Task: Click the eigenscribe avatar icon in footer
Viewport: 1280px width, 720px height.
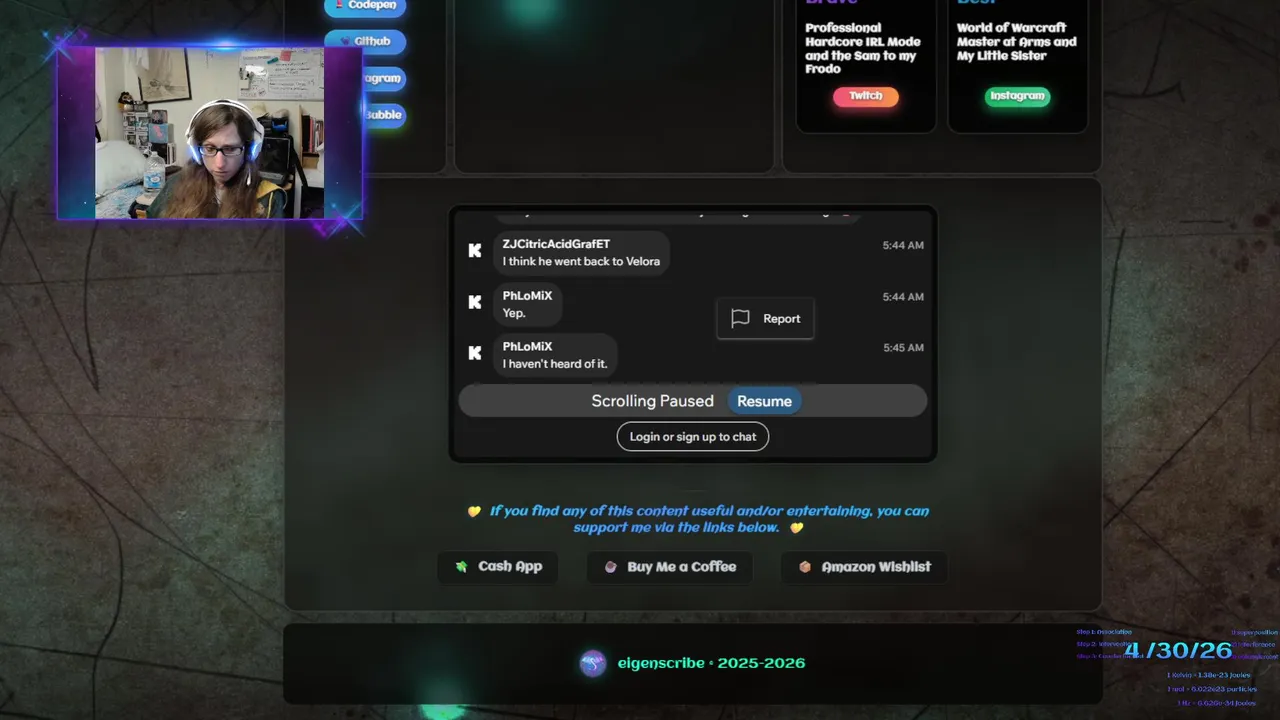Action: coord(593,664)
